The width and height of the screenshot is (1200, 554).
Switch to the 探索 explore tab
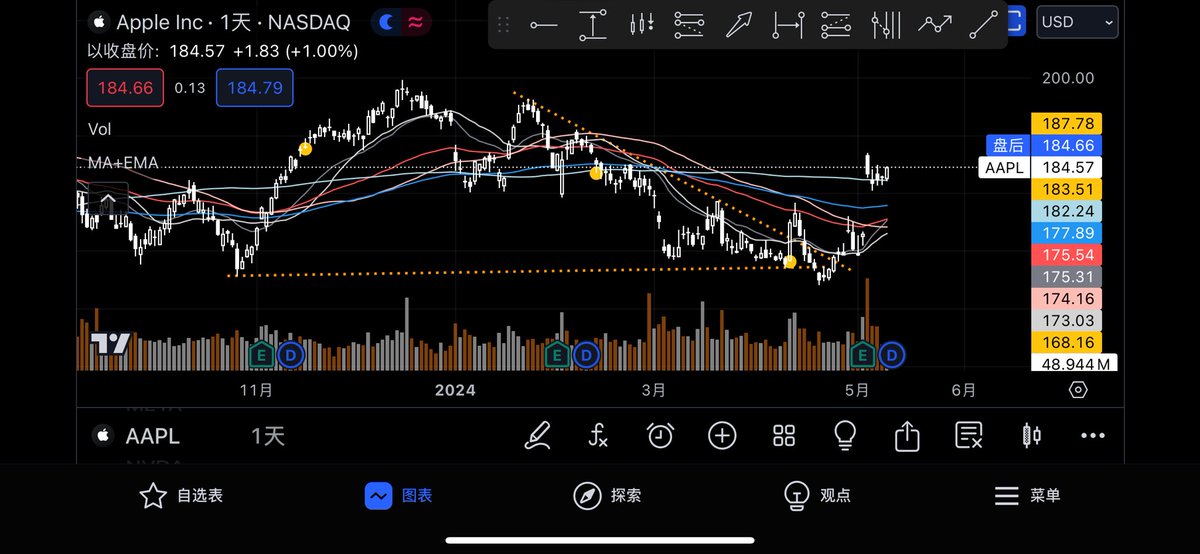pyautogui.click(x=607, y=495)
